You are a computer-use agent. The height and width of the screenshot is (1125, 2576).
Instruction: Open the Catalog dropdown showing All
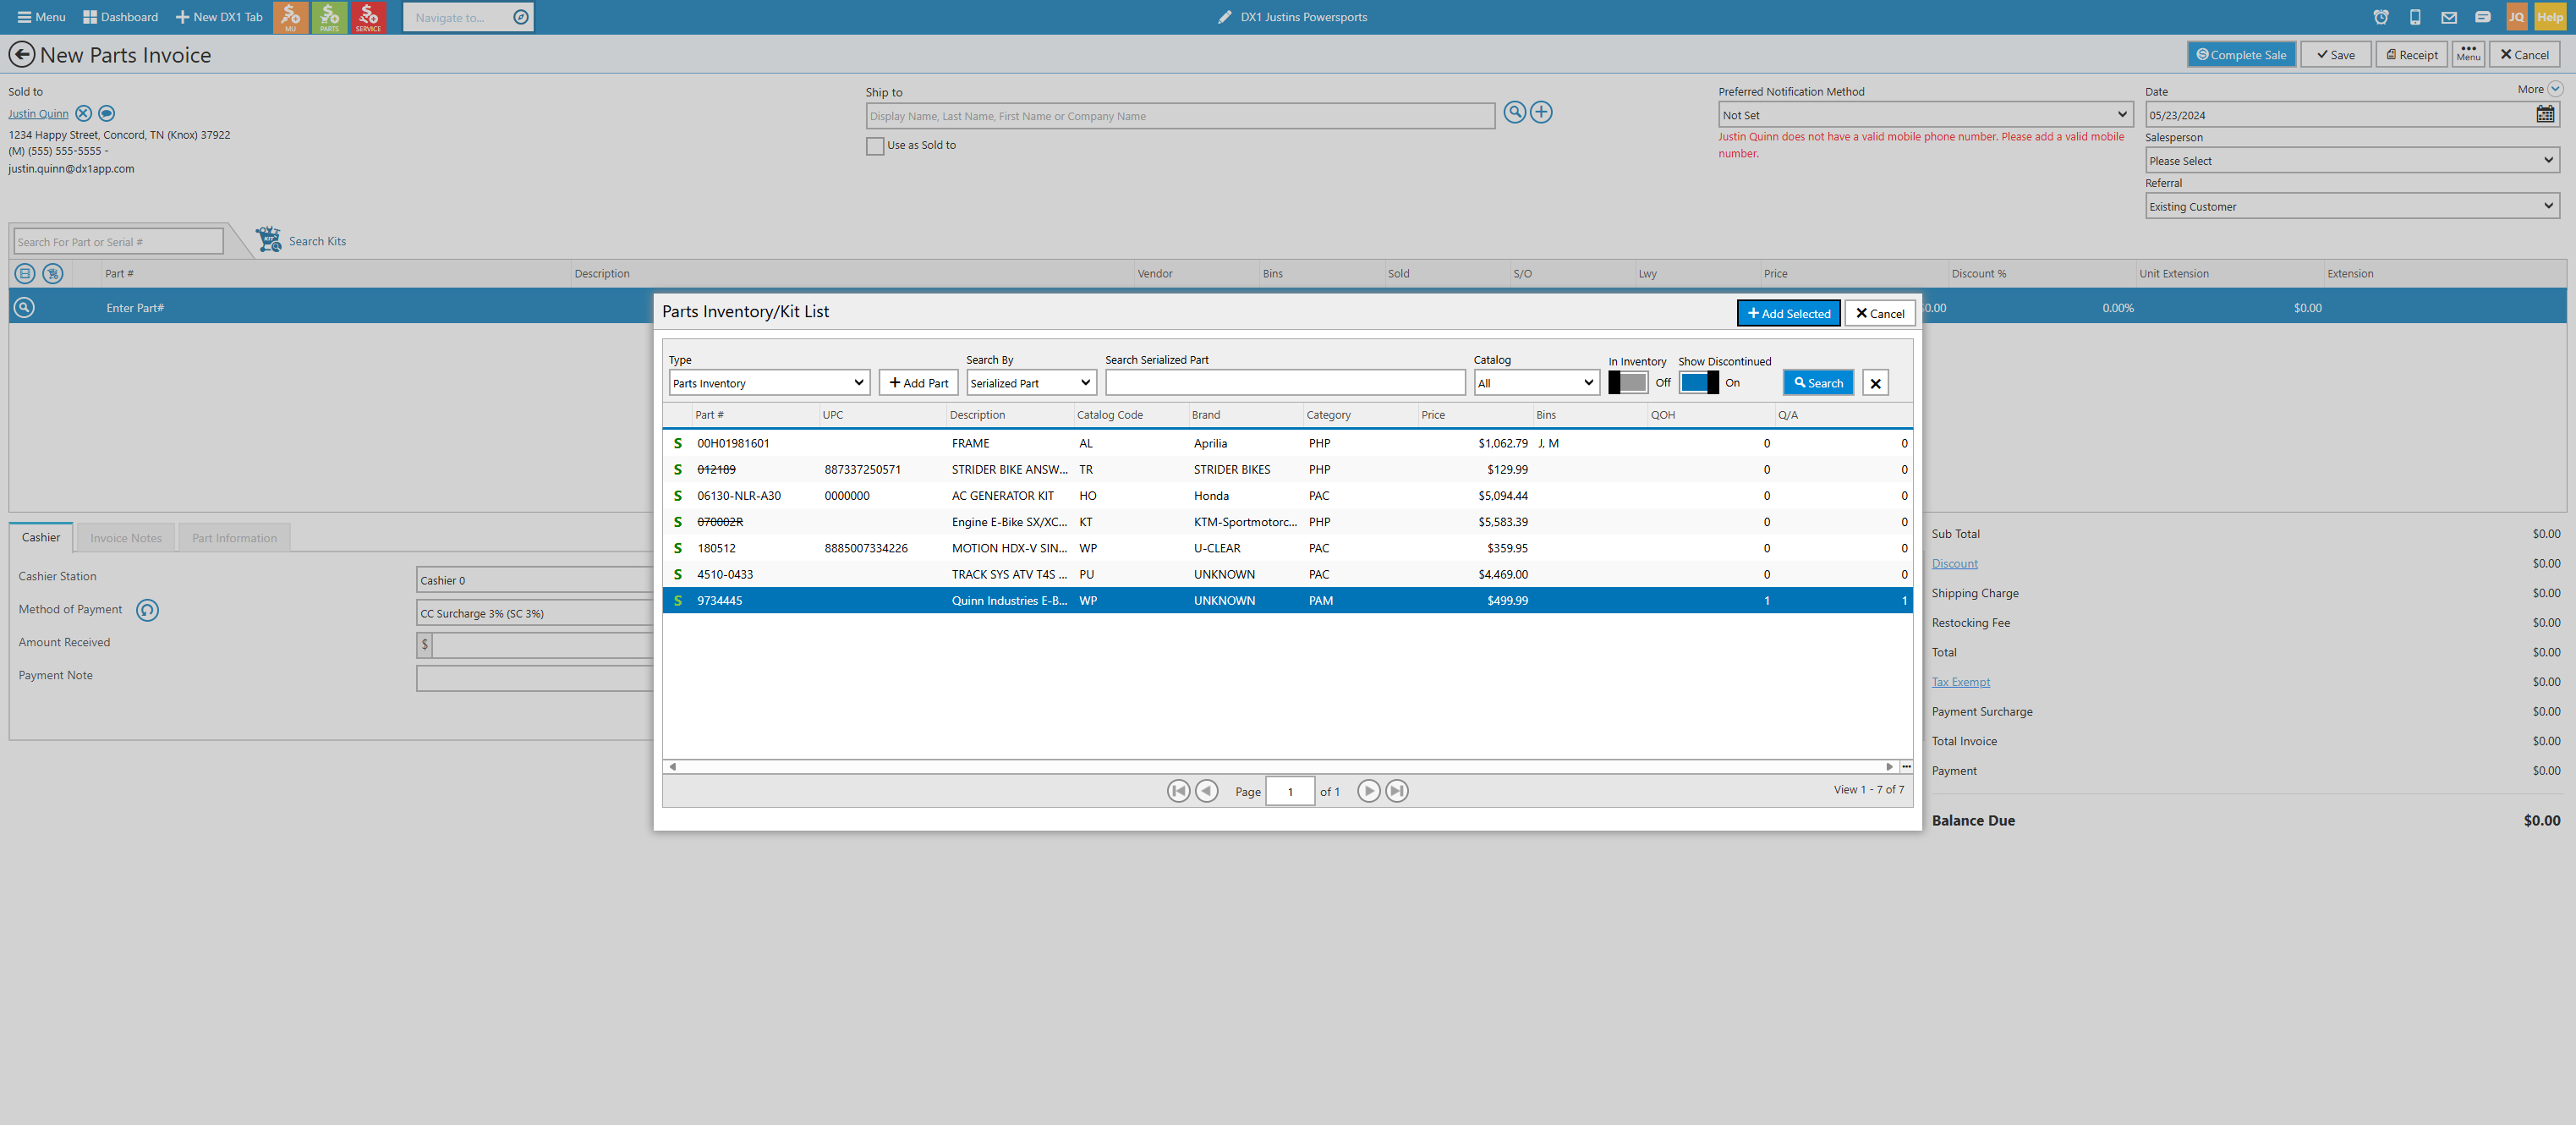tap(1536, 383)
